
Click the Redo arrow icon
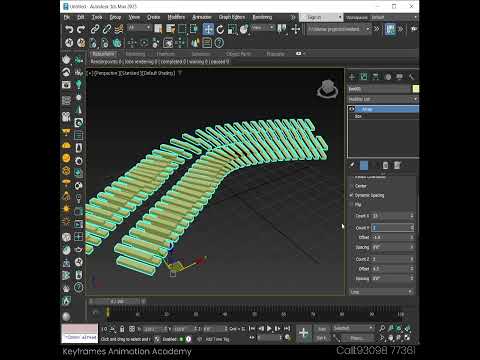pos(81,29)
